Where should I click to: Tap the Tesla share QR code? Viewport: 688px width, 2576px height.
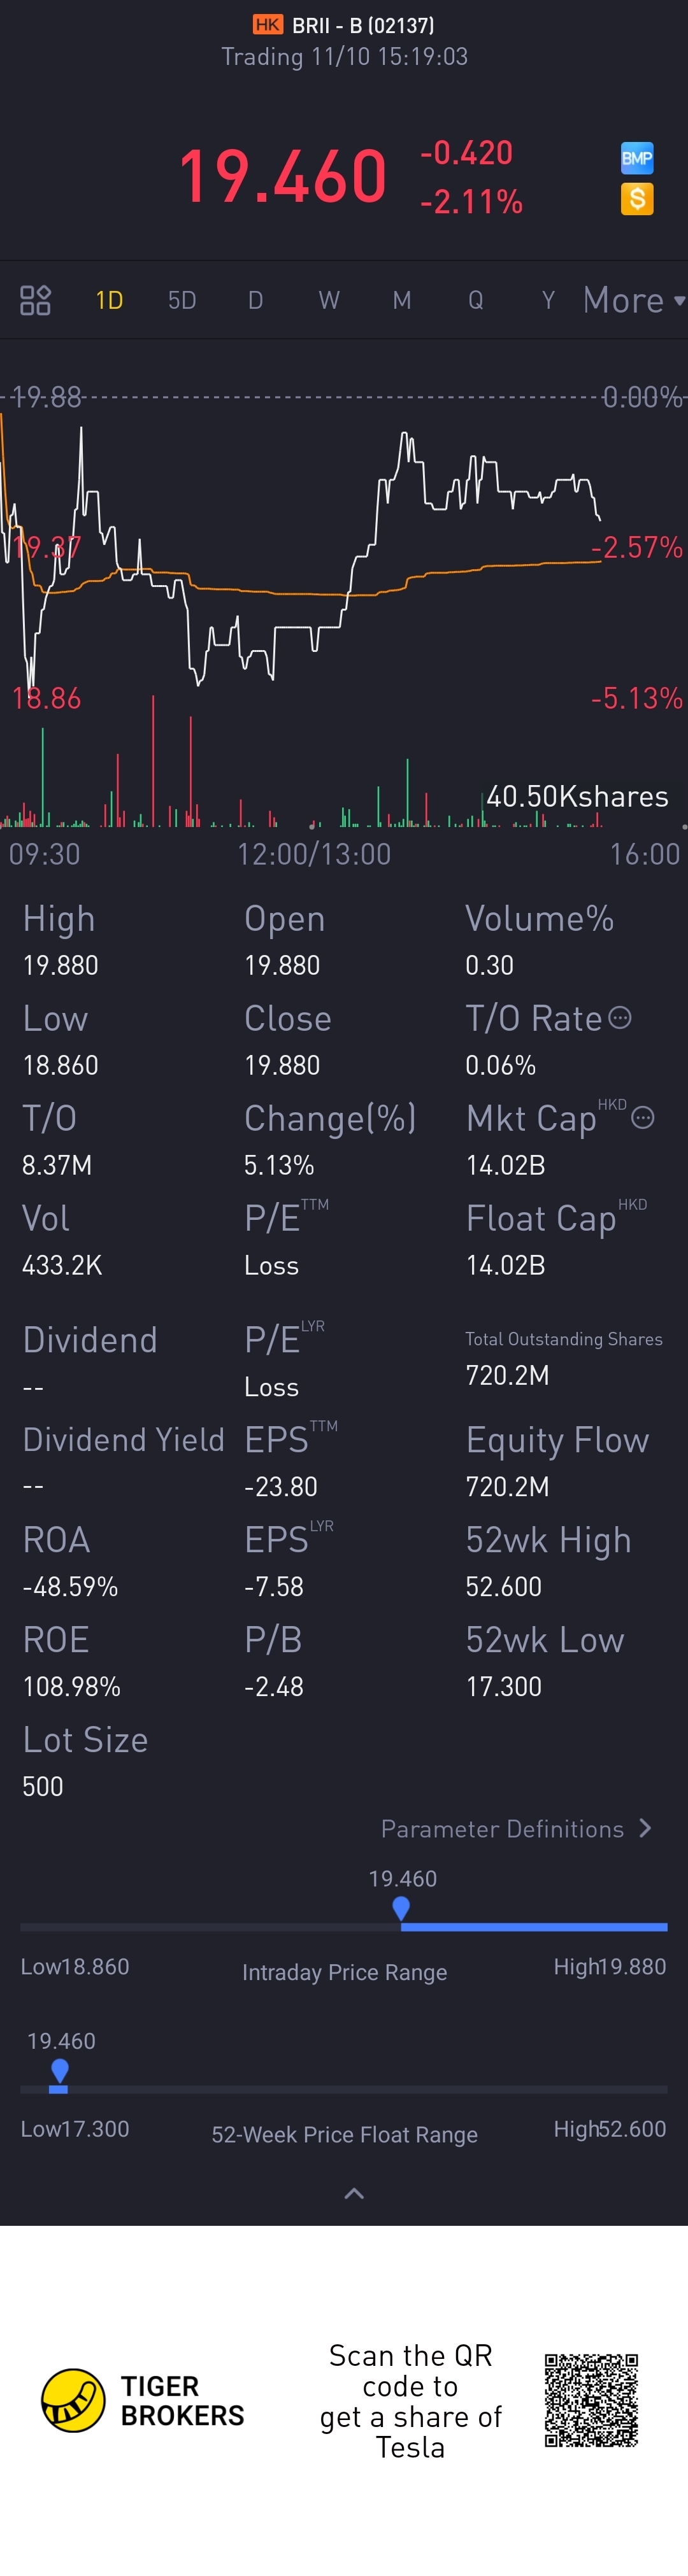click(591, 2400)
